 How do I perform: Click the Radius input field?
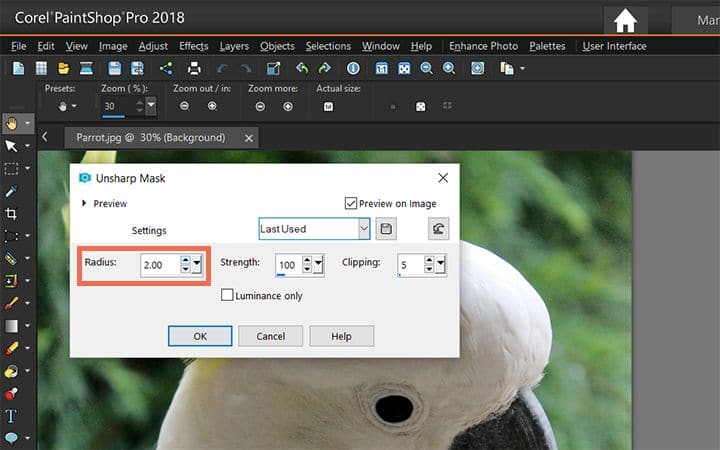tap(160, 265)
